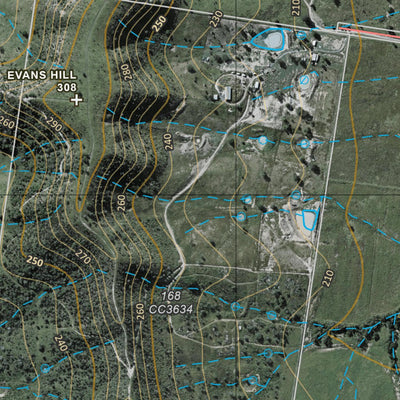Click the red road segment
This screenshot has width=400, height=400.
click(369, 31)
